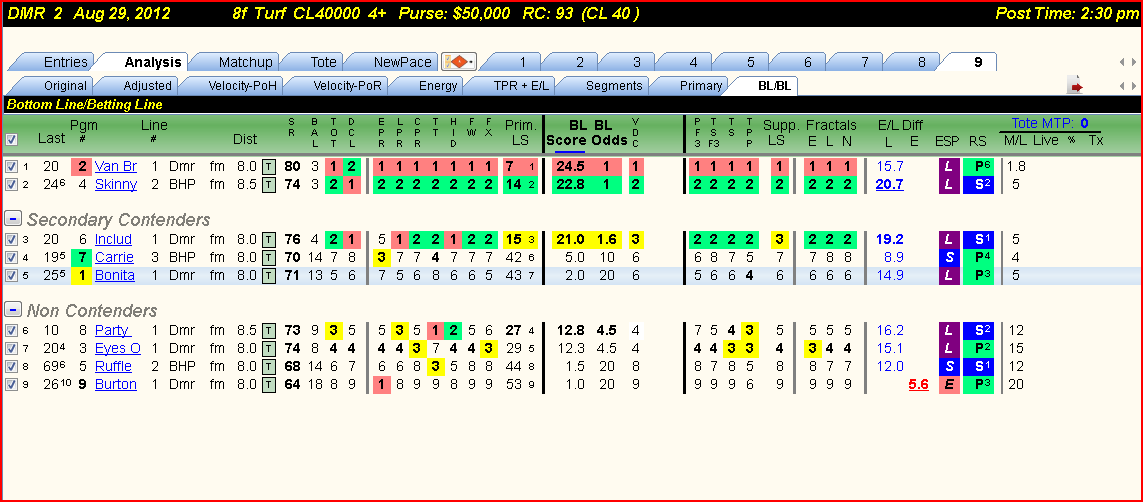Switch to the Entries tab

click(x=65, y=62)
